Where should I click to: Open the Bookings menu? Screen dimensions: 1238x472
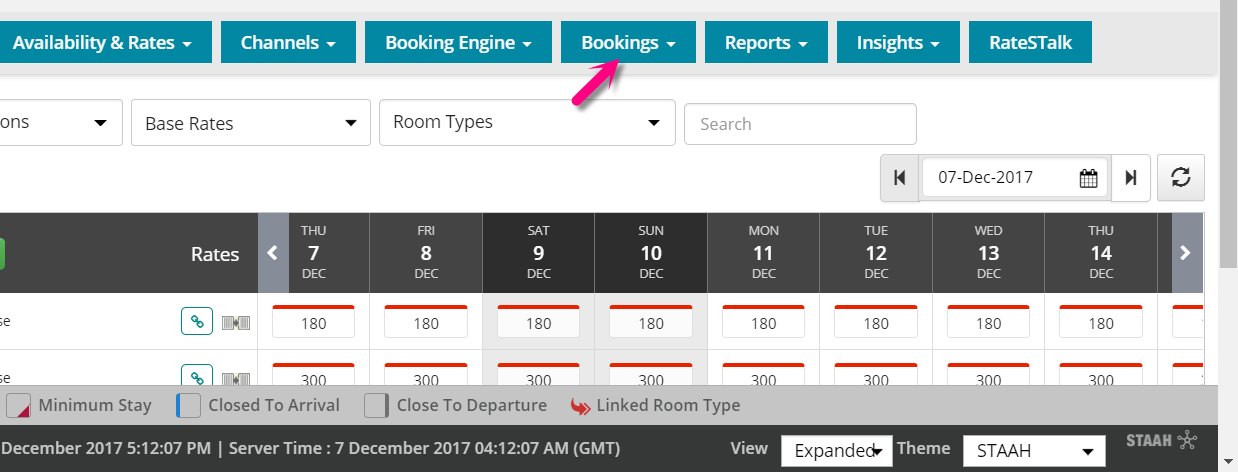(x=628, y=43)
